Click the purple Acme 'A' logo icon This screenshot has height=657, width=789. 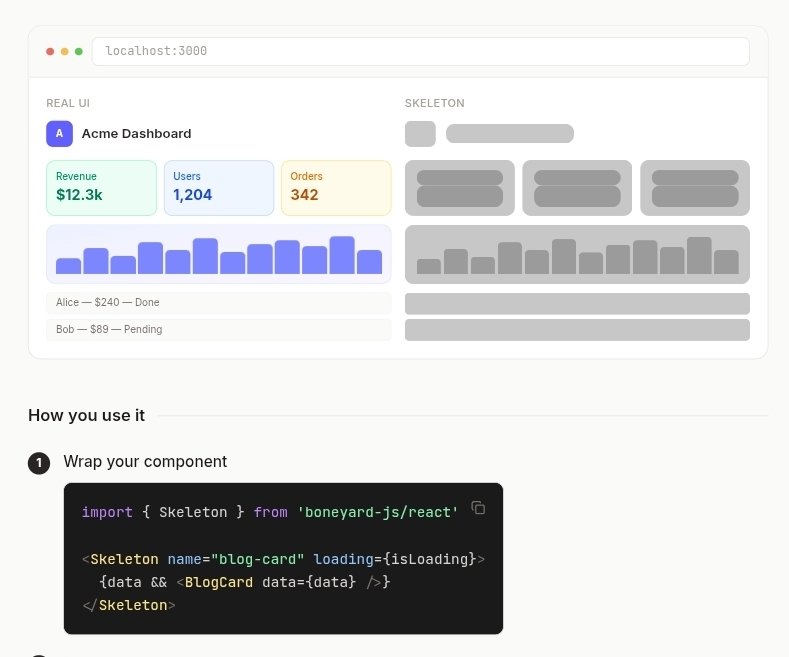click(59, 134)
